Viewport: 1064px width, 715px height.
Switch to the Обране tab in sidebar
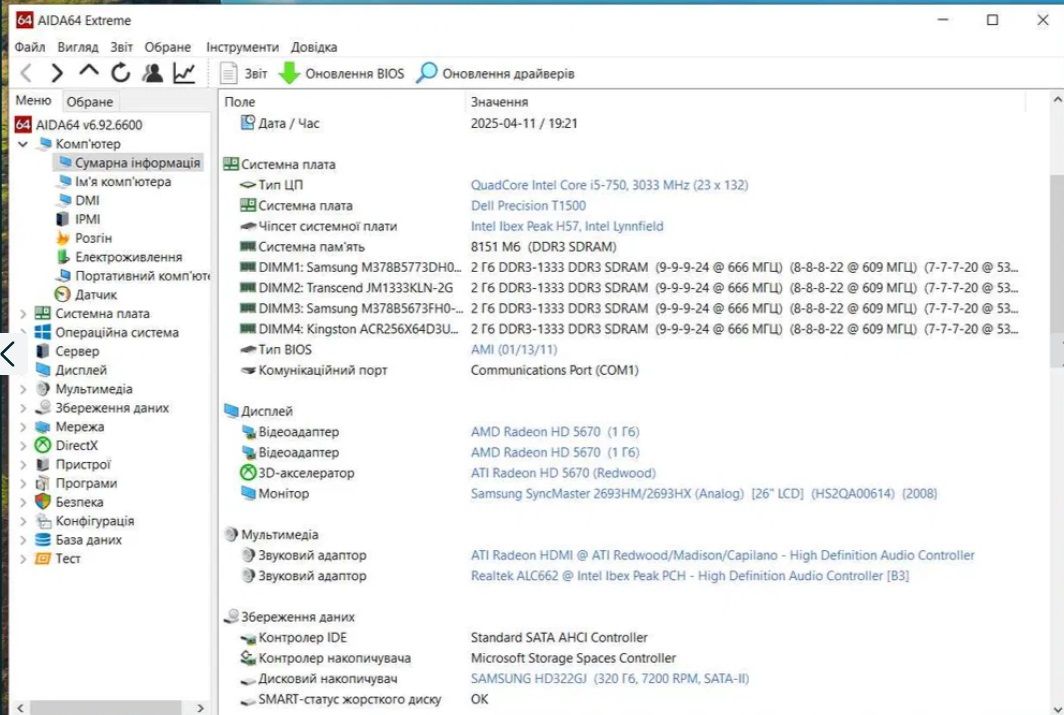(90, 102)
